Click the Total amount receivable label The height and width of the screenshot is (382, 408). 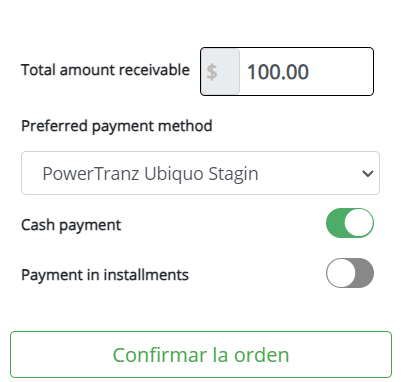pos(105,70)
